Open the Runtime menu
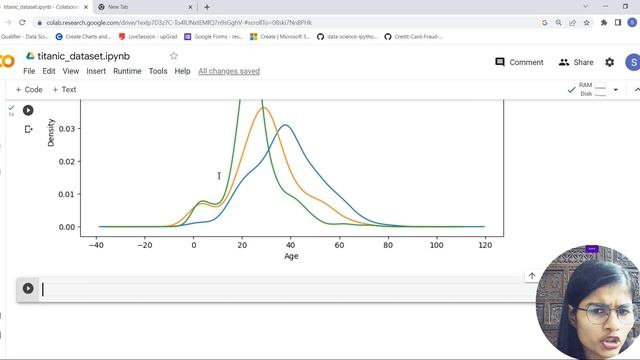This screenshot has width=640, height=360. 127,71
